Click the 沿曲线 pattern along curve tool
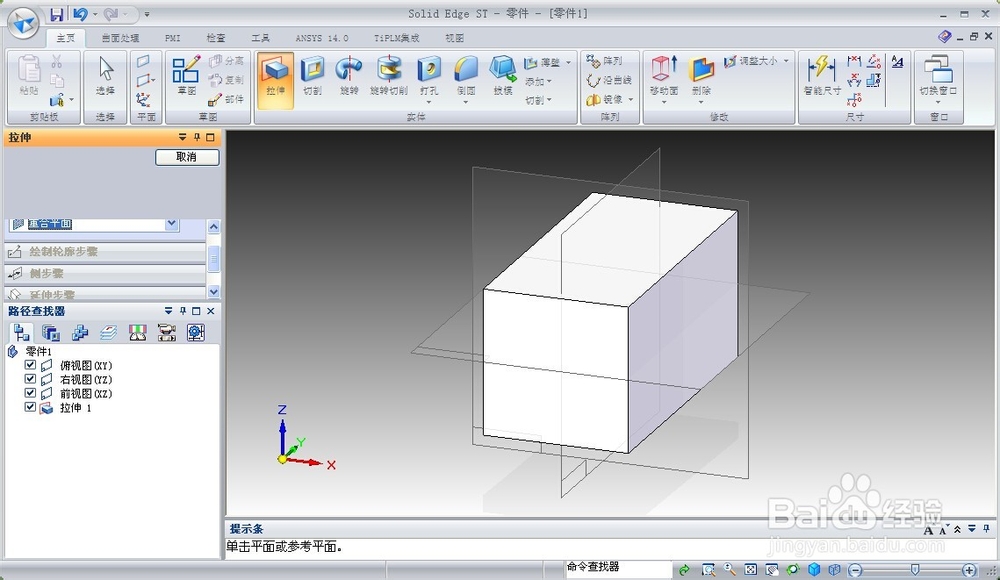Image resolution: width=1000 pixels, height=580 pixels. [609, 80]
